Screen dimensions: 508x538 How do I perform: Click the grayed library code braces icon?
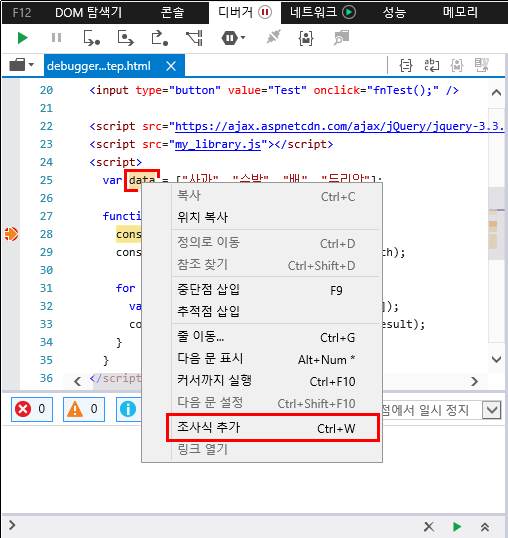pos(457,65)
